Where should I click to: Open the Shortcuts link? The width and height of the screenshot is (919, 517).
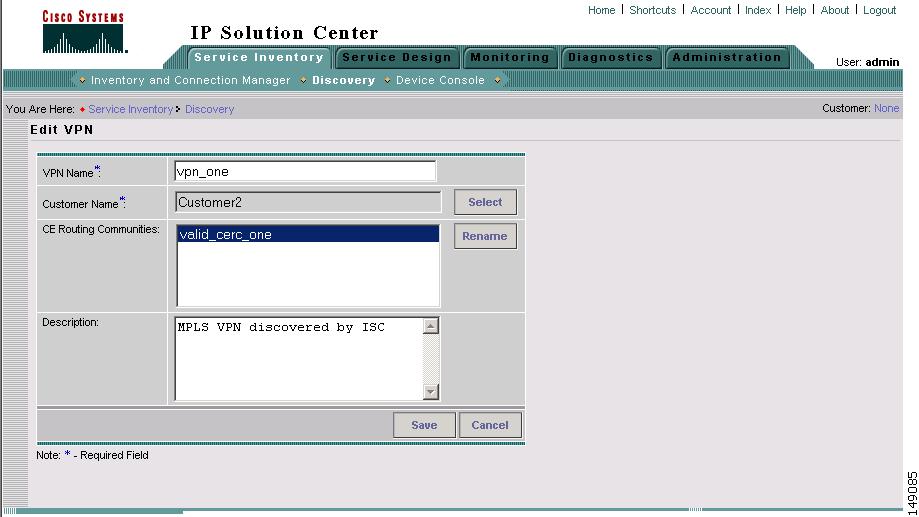652,10
